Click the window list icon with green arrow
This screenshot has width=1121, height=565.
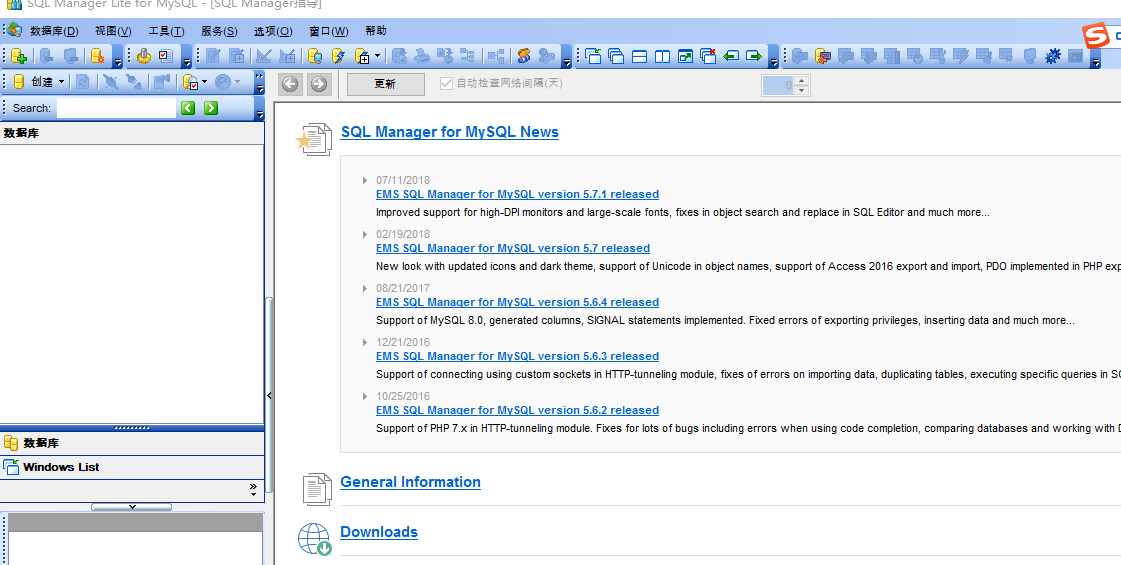(593, 56)
